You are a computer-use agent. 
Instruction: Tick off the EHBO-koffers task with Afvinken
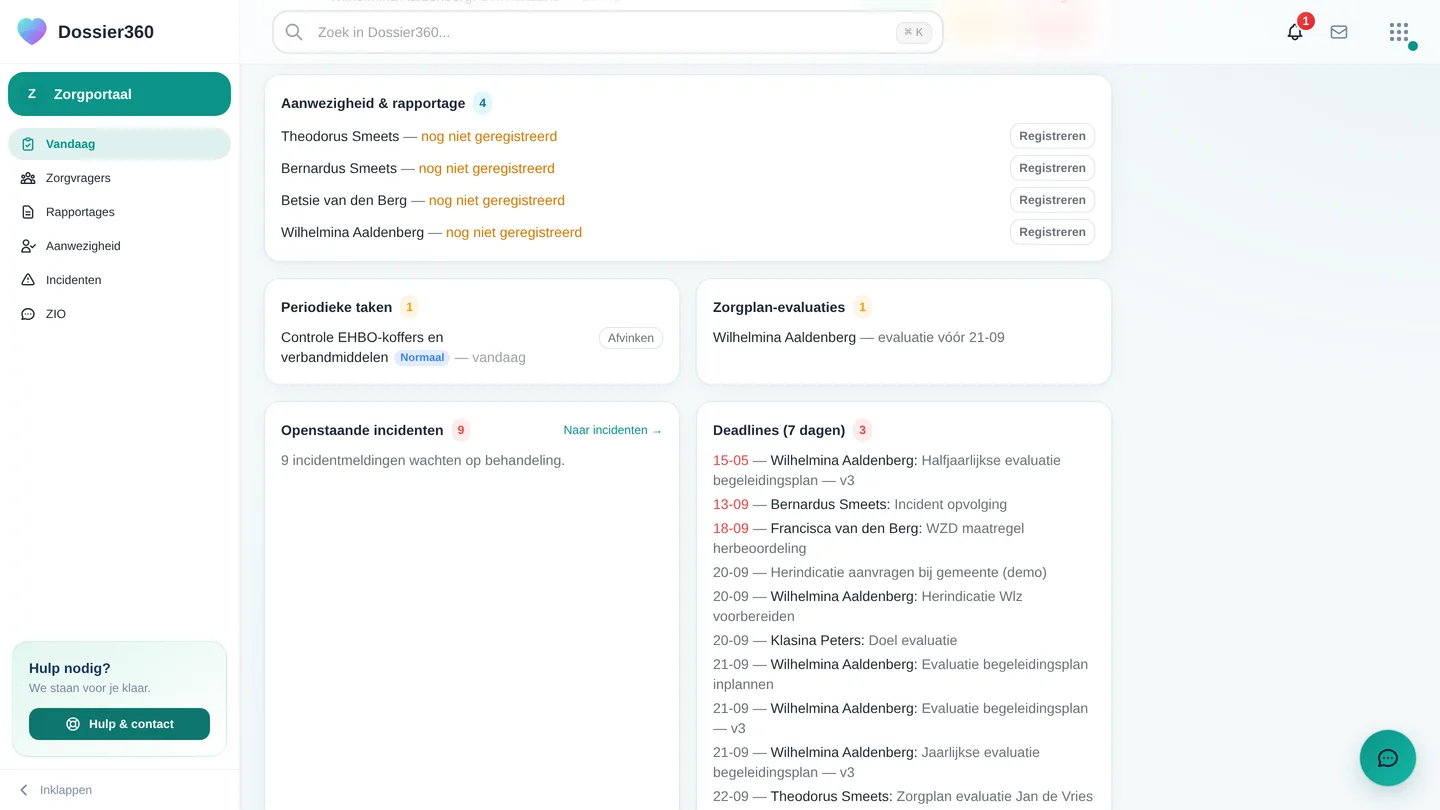[x=631, y=338]
